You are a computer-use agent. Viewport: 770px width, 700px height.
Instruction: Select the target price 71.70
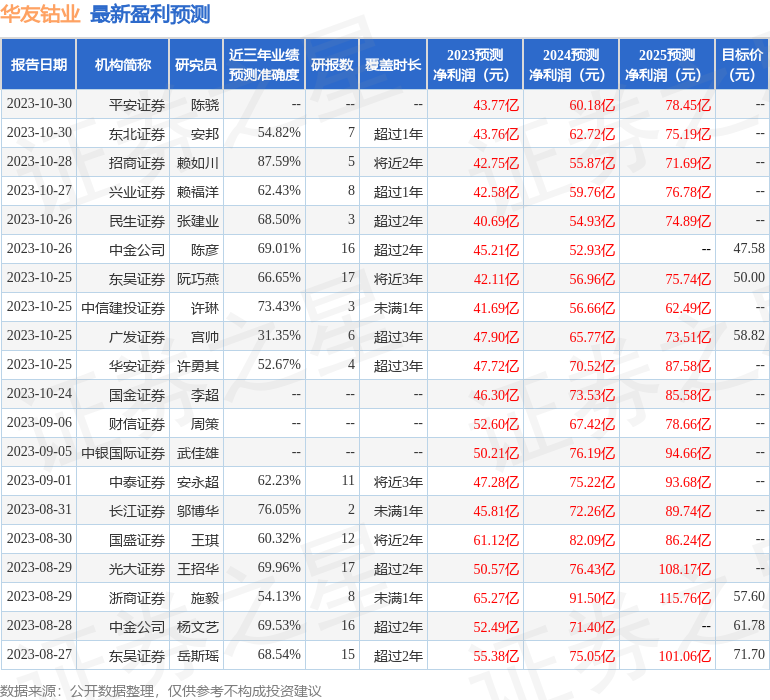point(749,654)
